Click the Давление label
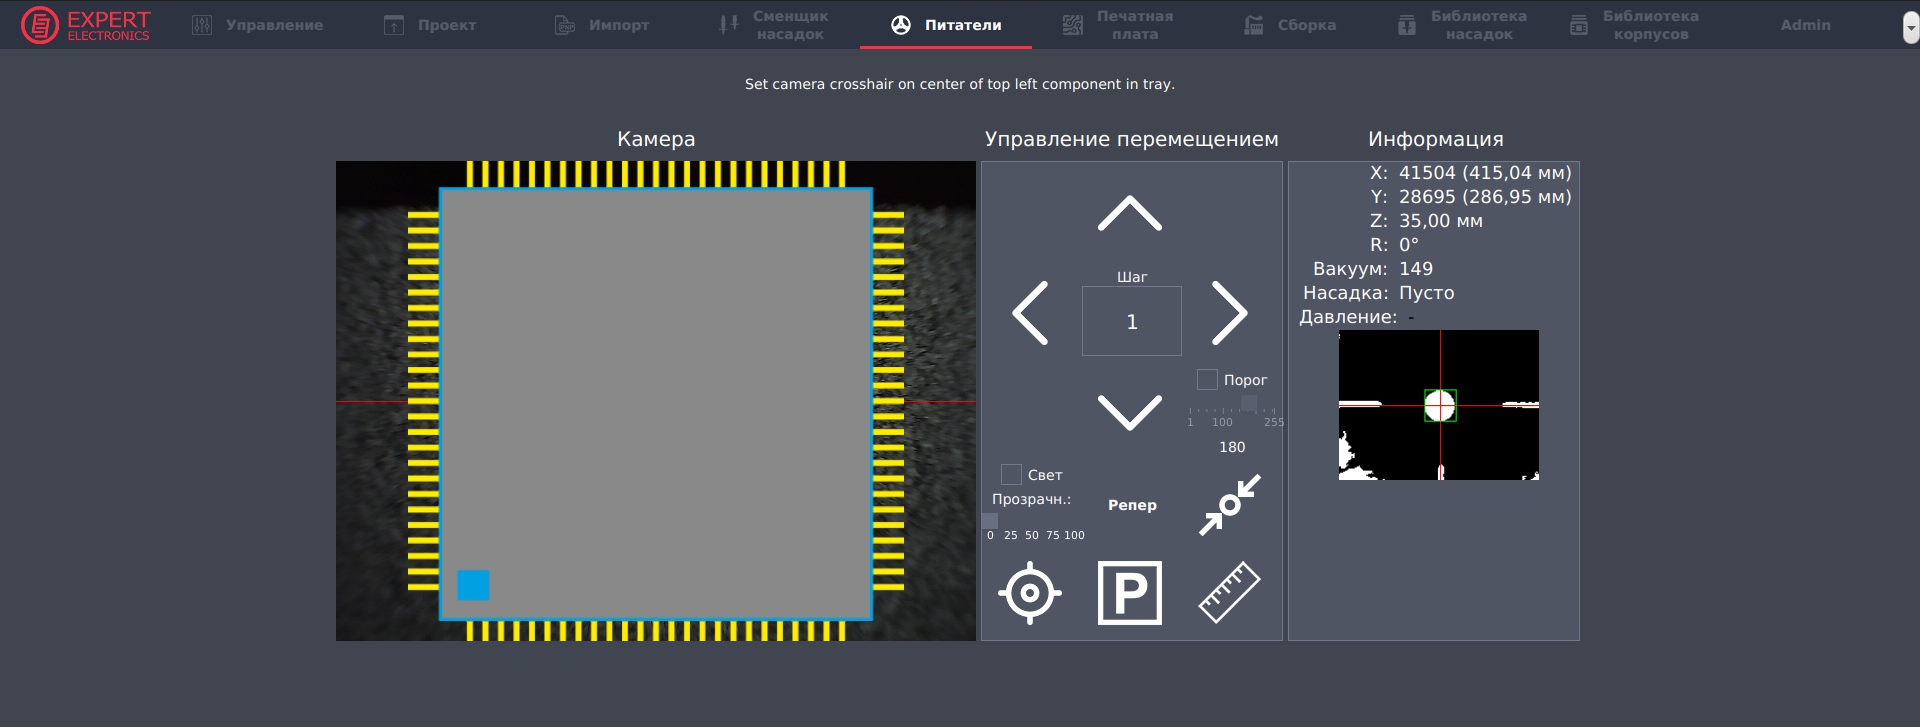Viewport: 1920px width, 727px height. (1348, 317)
